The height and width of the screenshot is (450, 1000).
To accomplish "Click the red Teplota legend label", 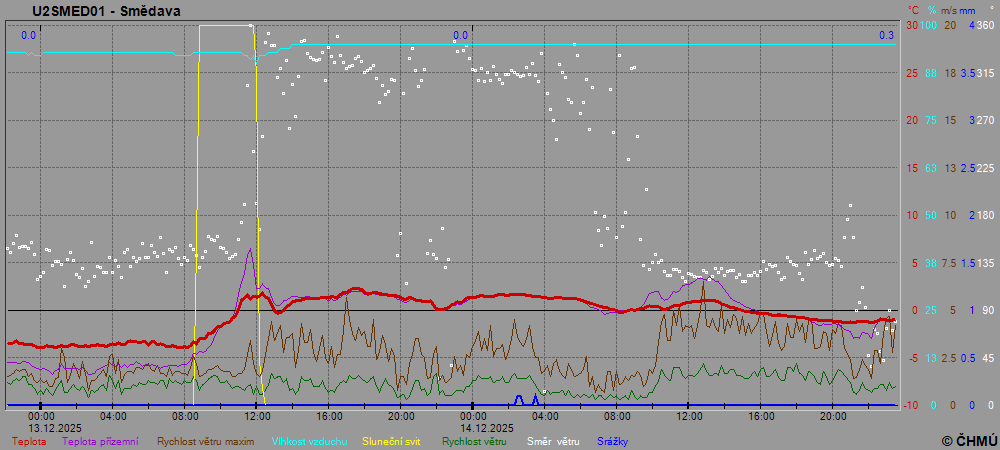I will pyautogui.click(x=28, y=441).
